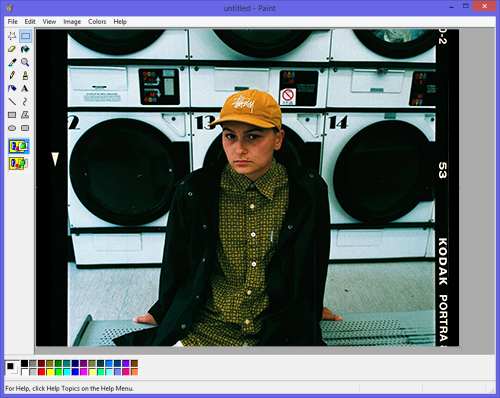Click the current foreground/background color box
Image resolution: width=500 pixels, height=398 pixels.
12,368
